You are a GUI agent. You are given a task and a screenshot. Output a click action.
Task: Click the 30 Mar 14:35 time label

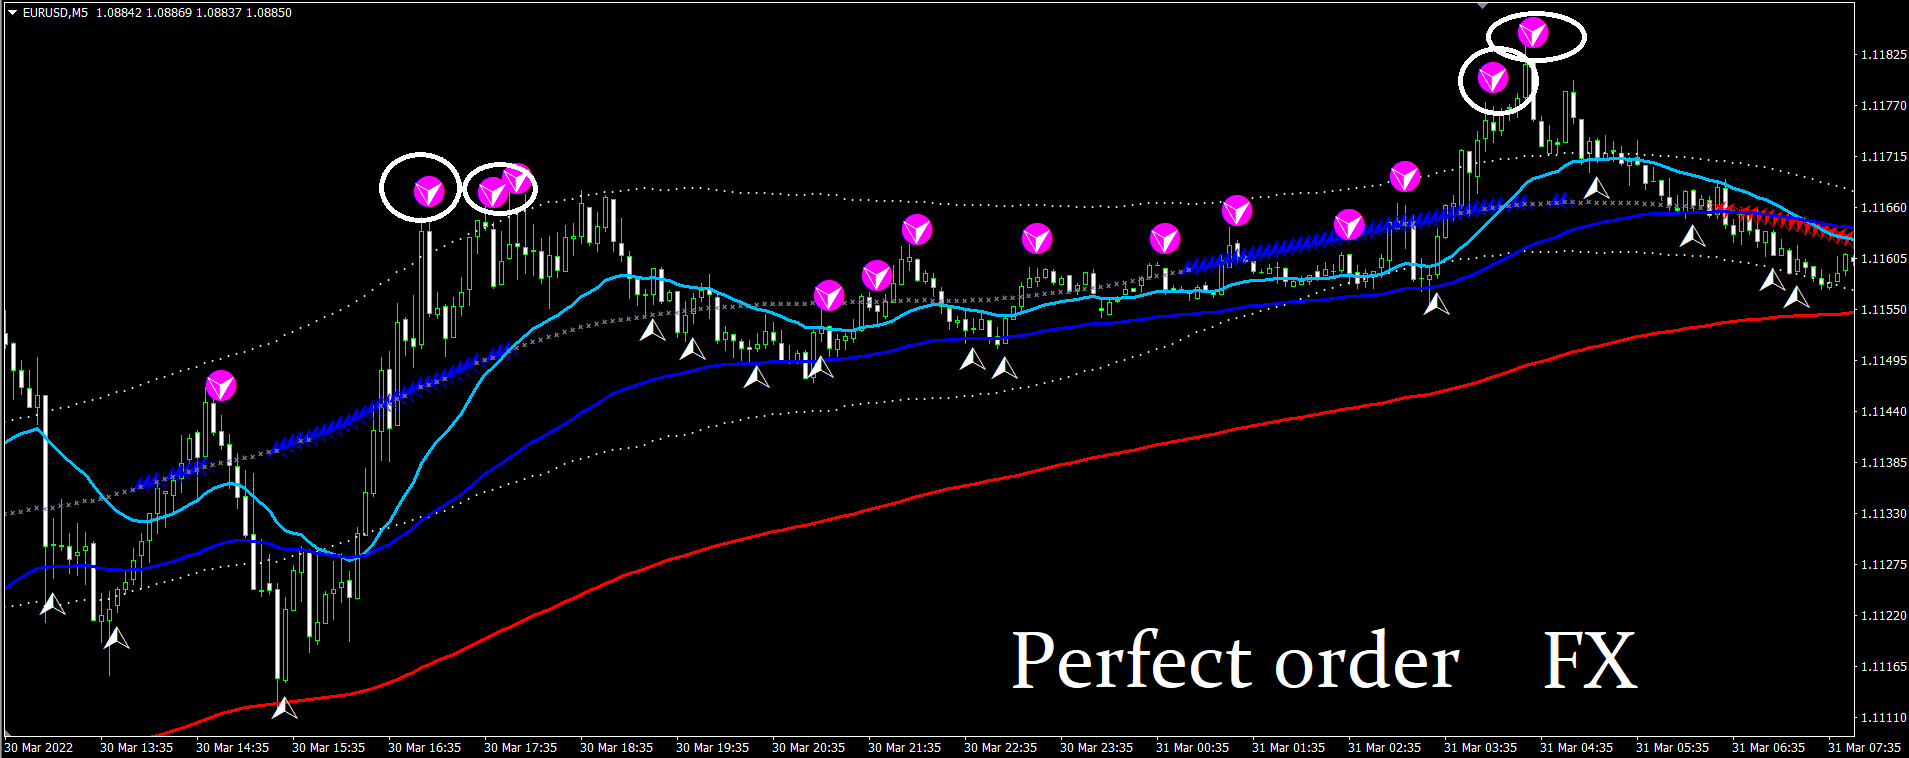pos(232,748)
